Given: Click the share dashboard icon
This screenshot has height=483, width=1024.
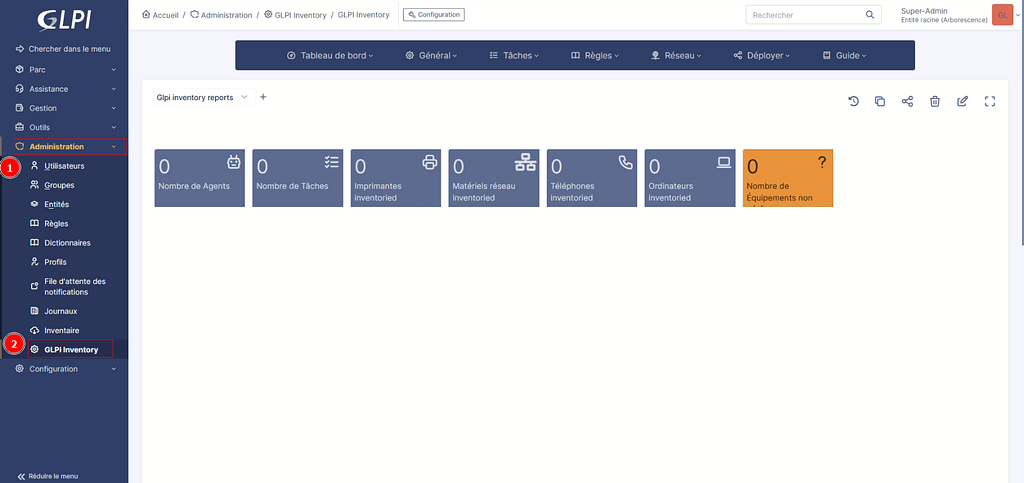Looking at the screenshot, I should tap(907, 101).
